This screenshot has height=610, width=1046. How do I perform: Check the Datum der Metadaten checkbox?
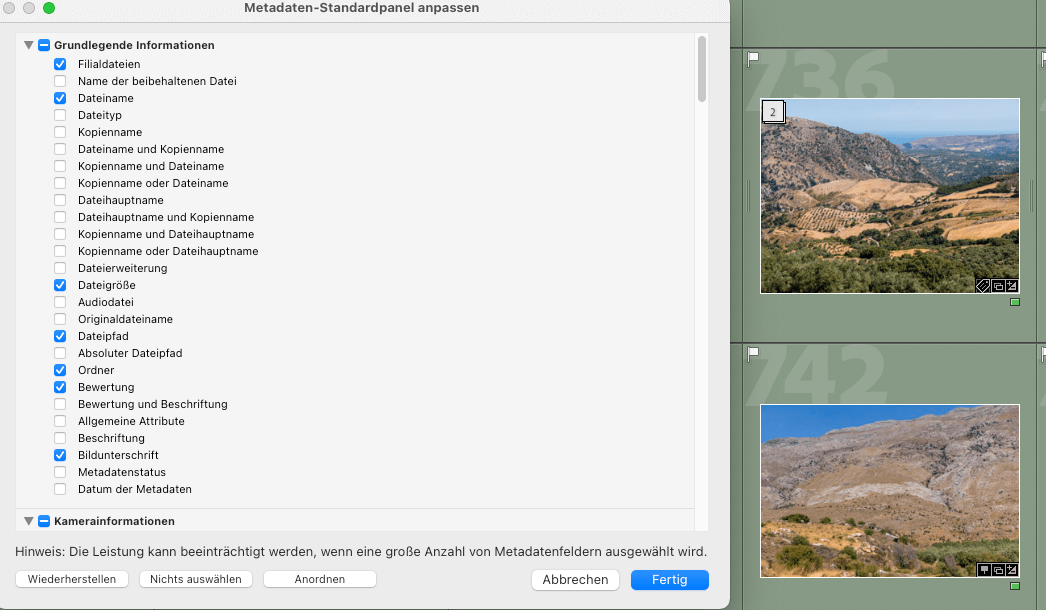(x=60, y=490)
